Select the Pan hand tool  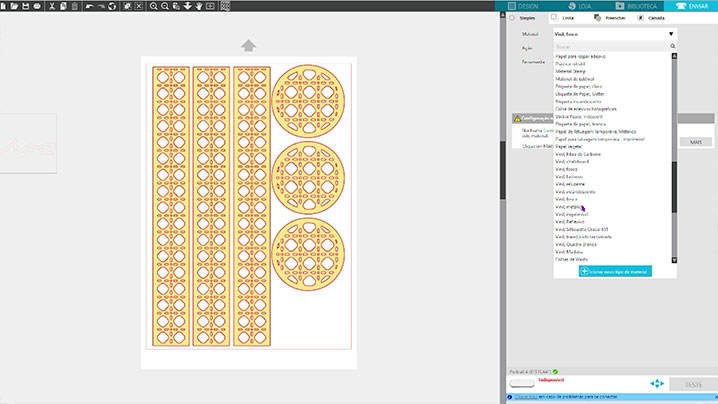point(199,6)
